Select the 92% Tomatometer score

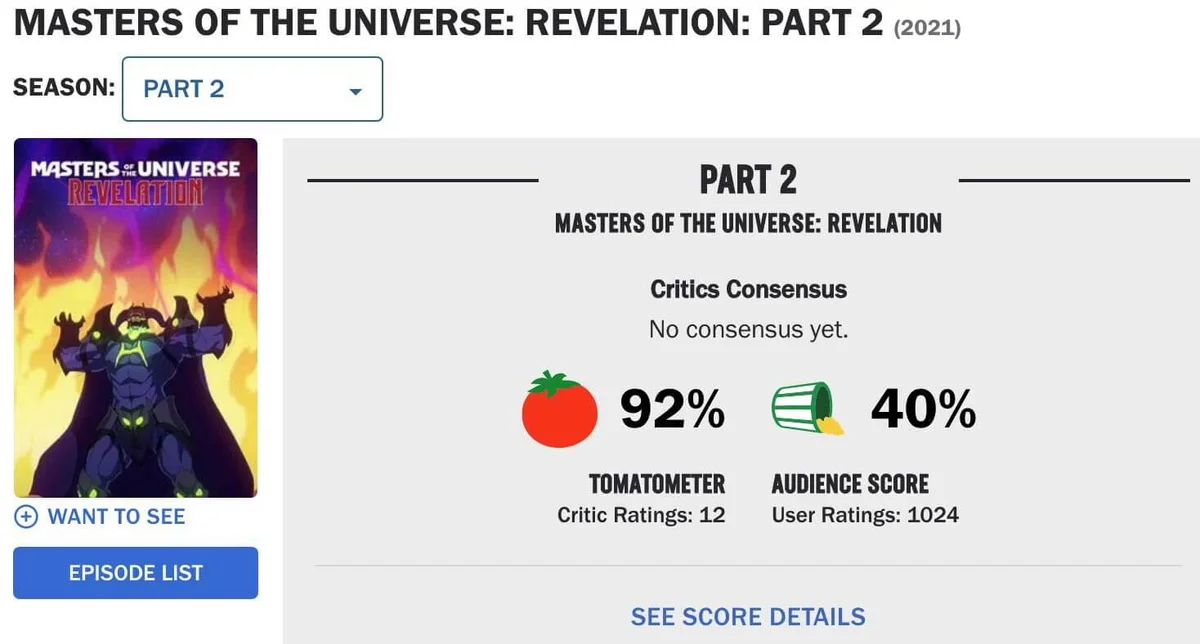[674, 408]
